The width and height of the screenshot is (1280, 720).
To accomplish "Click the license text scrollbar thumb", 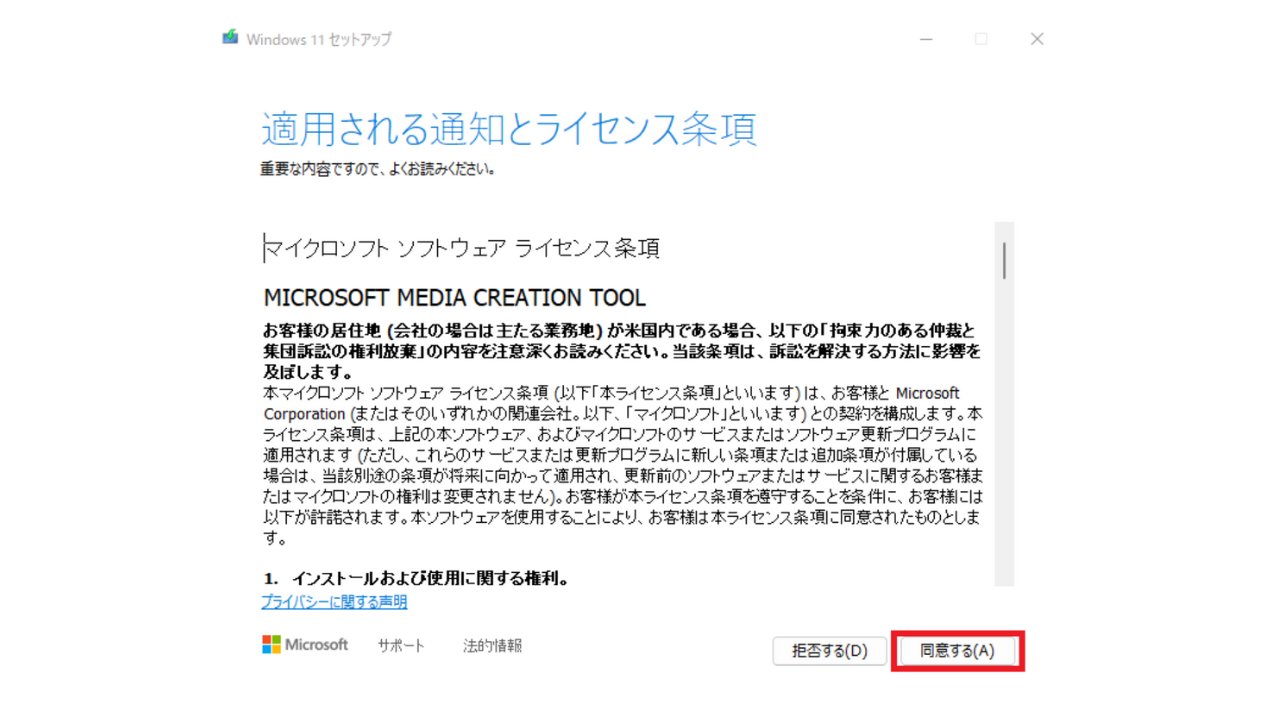I will point(1004,259).
